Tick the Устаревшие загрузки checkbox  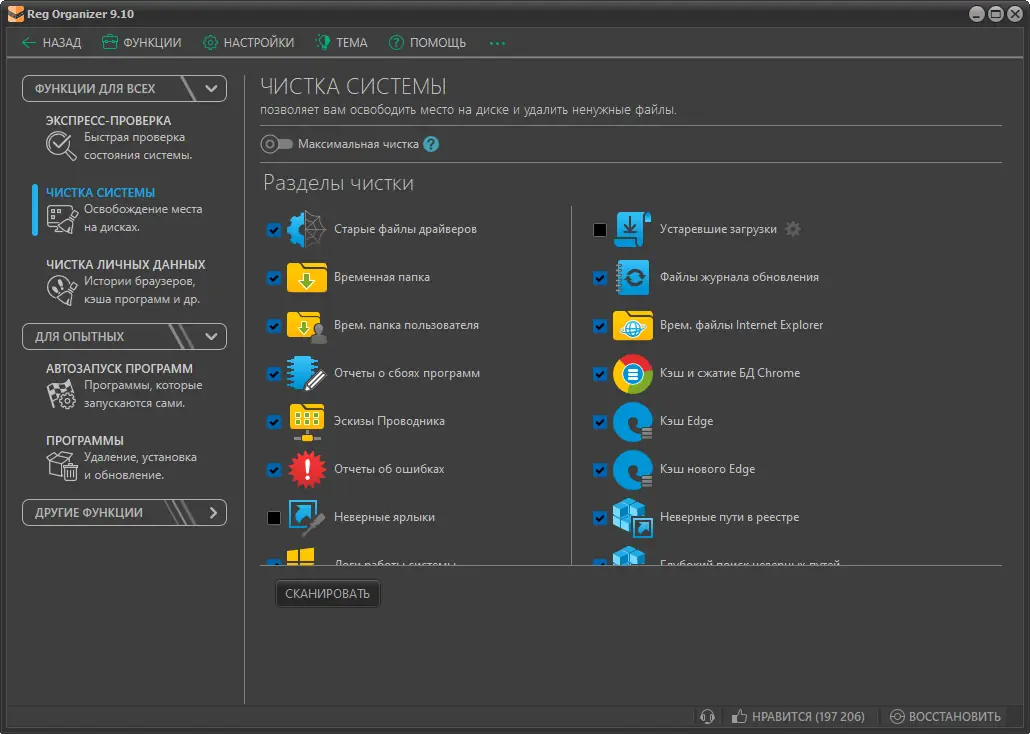[600, 230]
